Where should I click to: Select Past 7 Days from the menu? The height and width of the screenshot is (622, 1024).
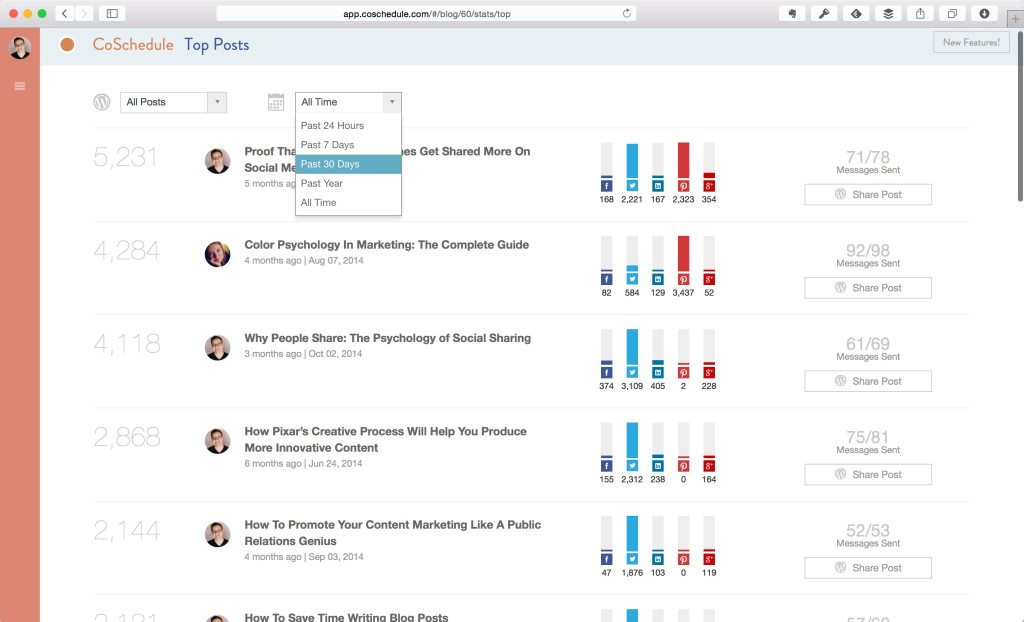coord(329,144)
